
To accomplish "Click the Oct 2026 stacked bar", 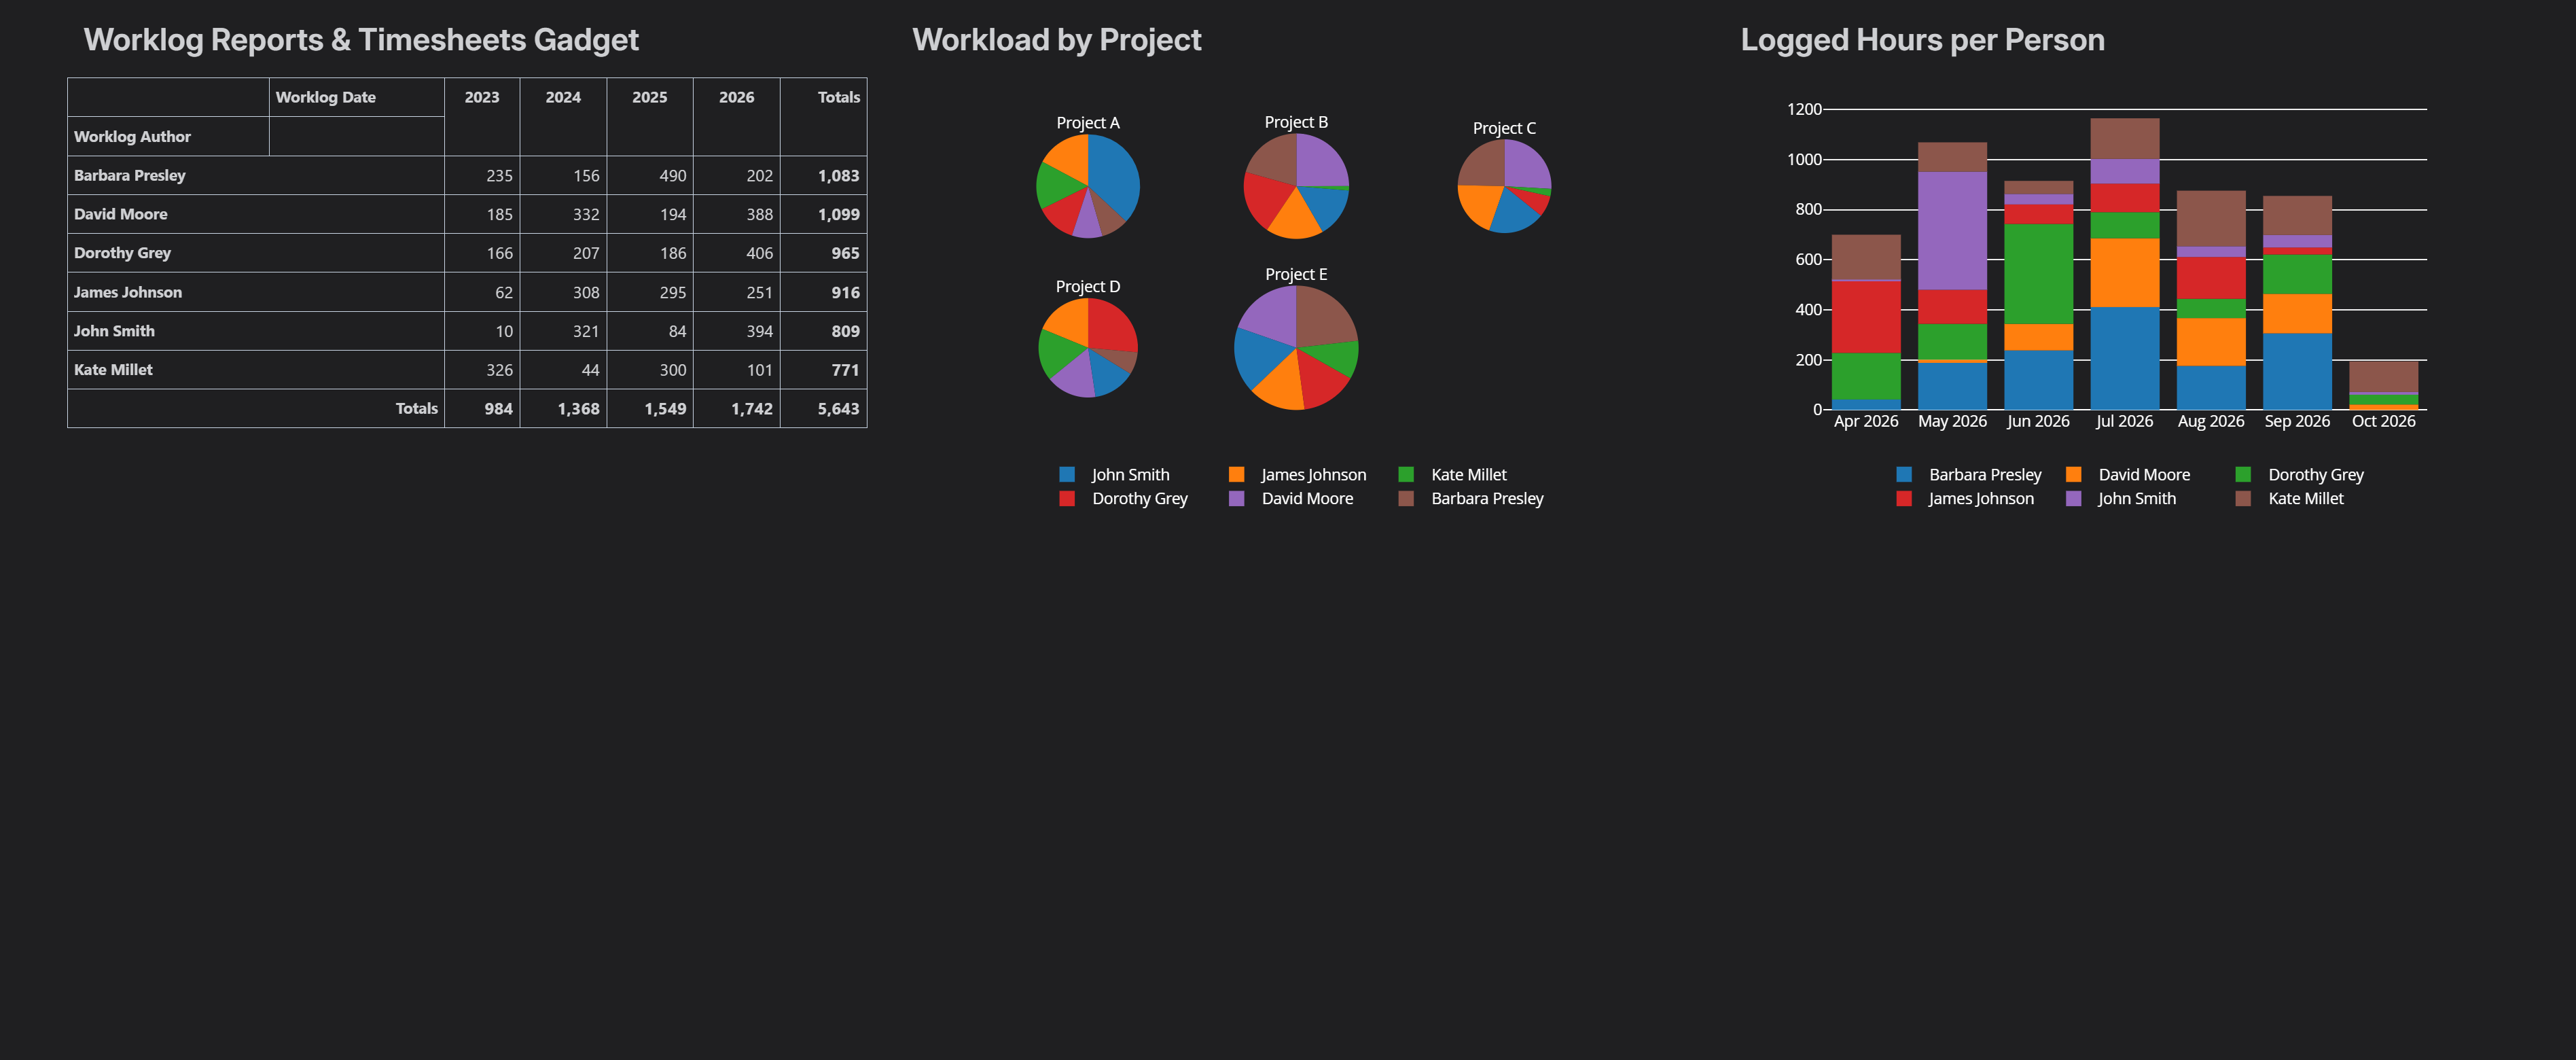I will pos(2383,385).
